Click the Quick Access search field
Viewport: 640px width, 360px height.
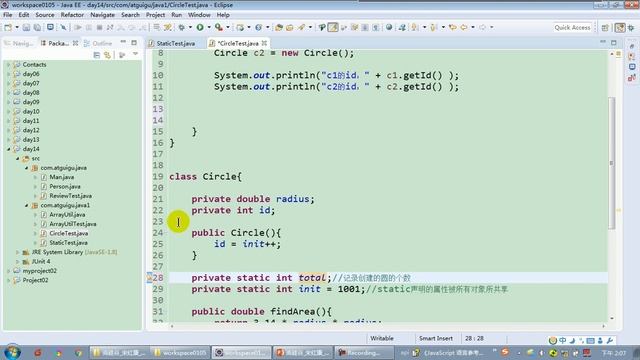pyautogui.click(x=572, y=28)
